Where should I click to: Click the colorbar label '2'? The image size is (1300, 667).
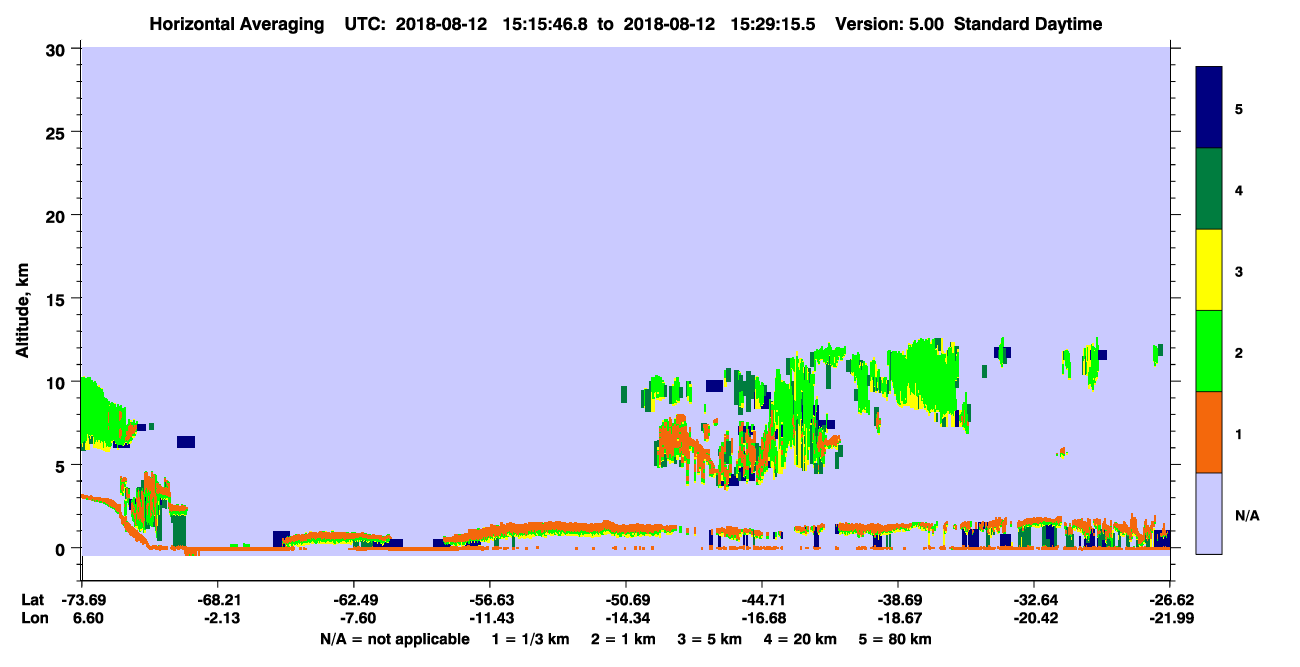pyautogui.click(x=1239, y=352)
